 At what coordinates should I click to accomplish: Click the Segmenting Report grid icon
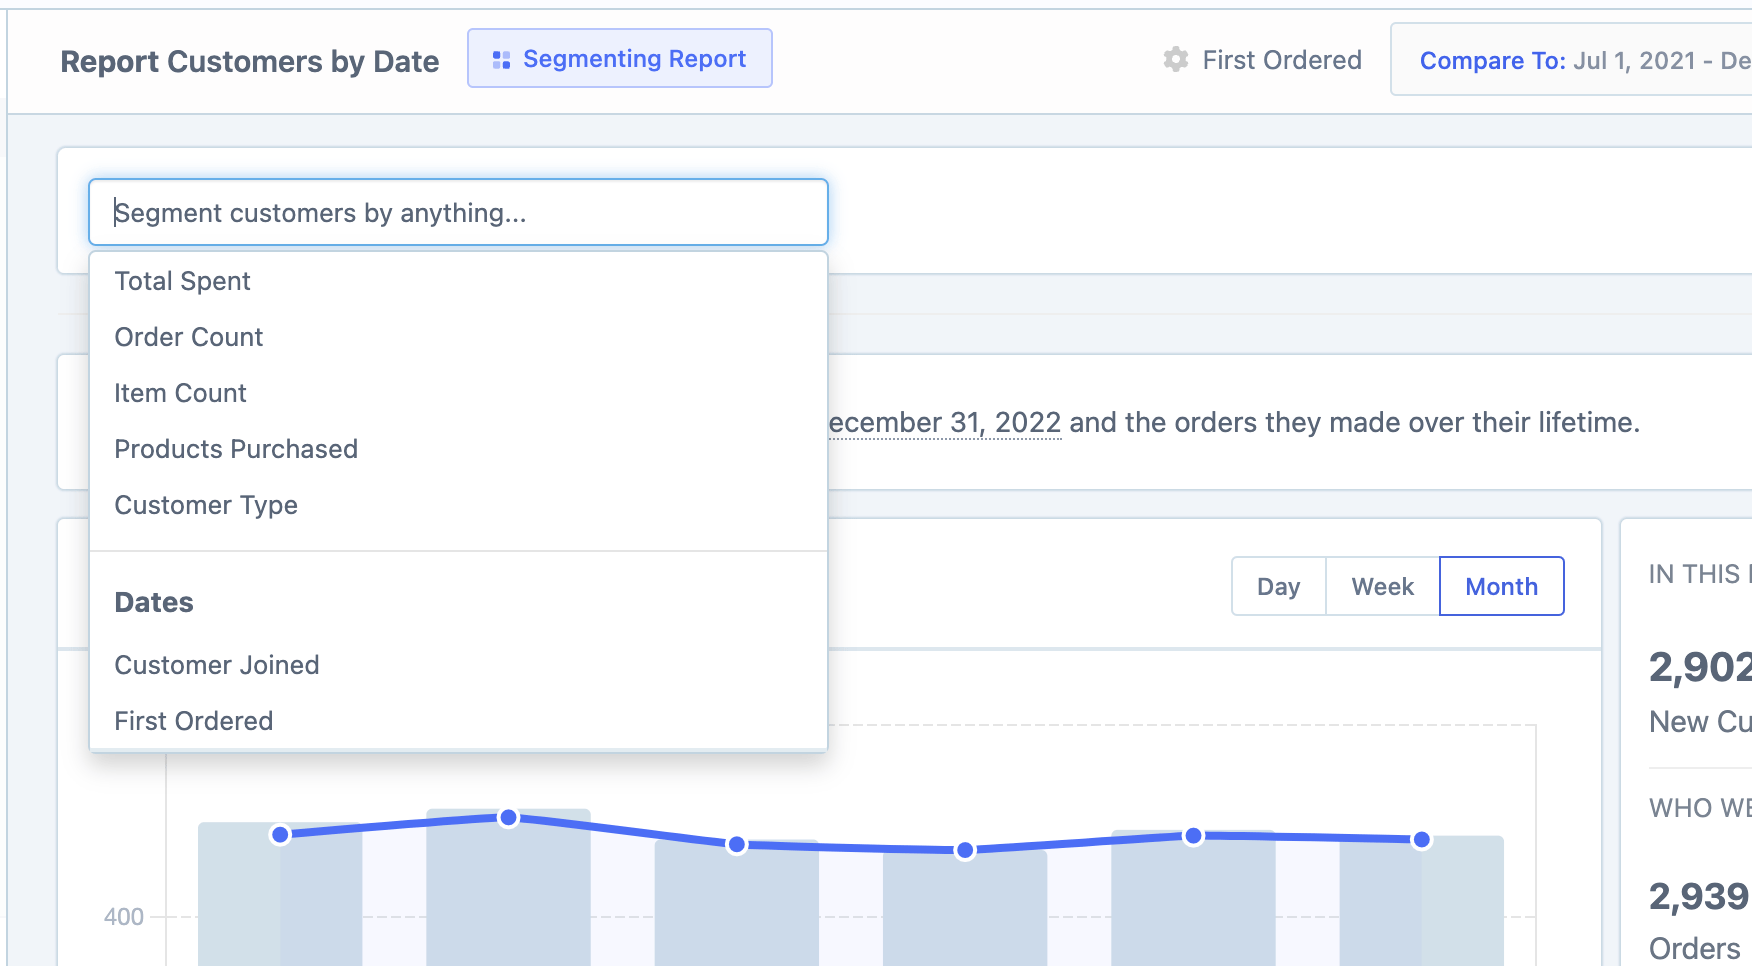click(501, 60)
